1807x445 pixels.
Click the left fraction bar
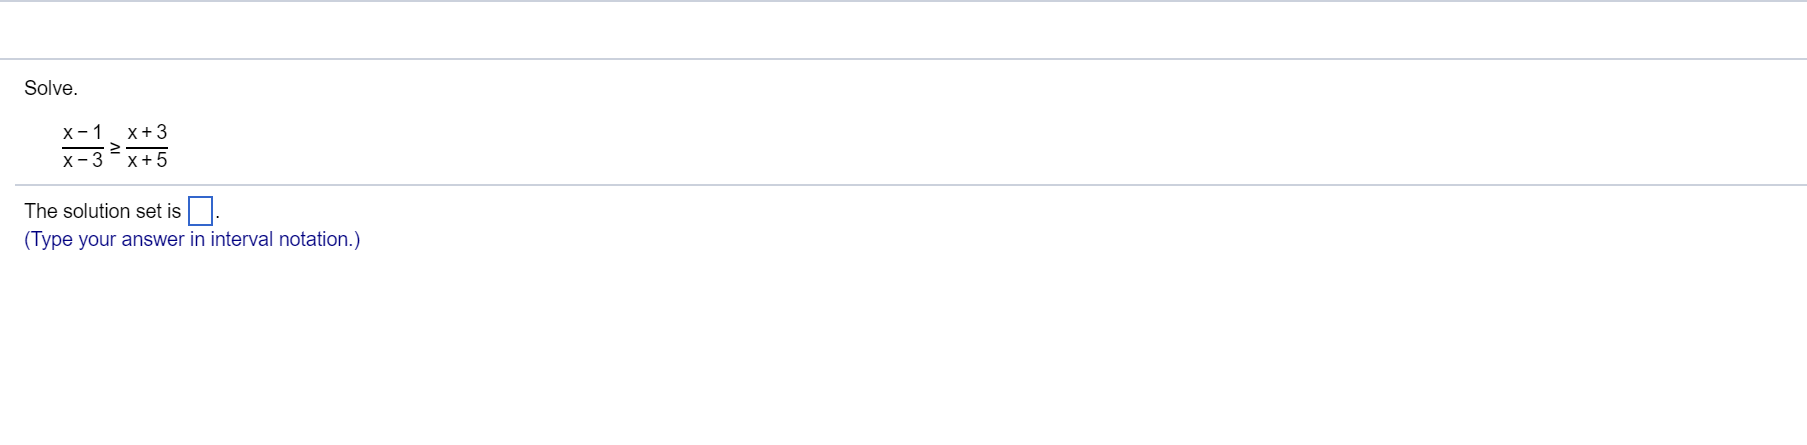[x=82, y=147]
